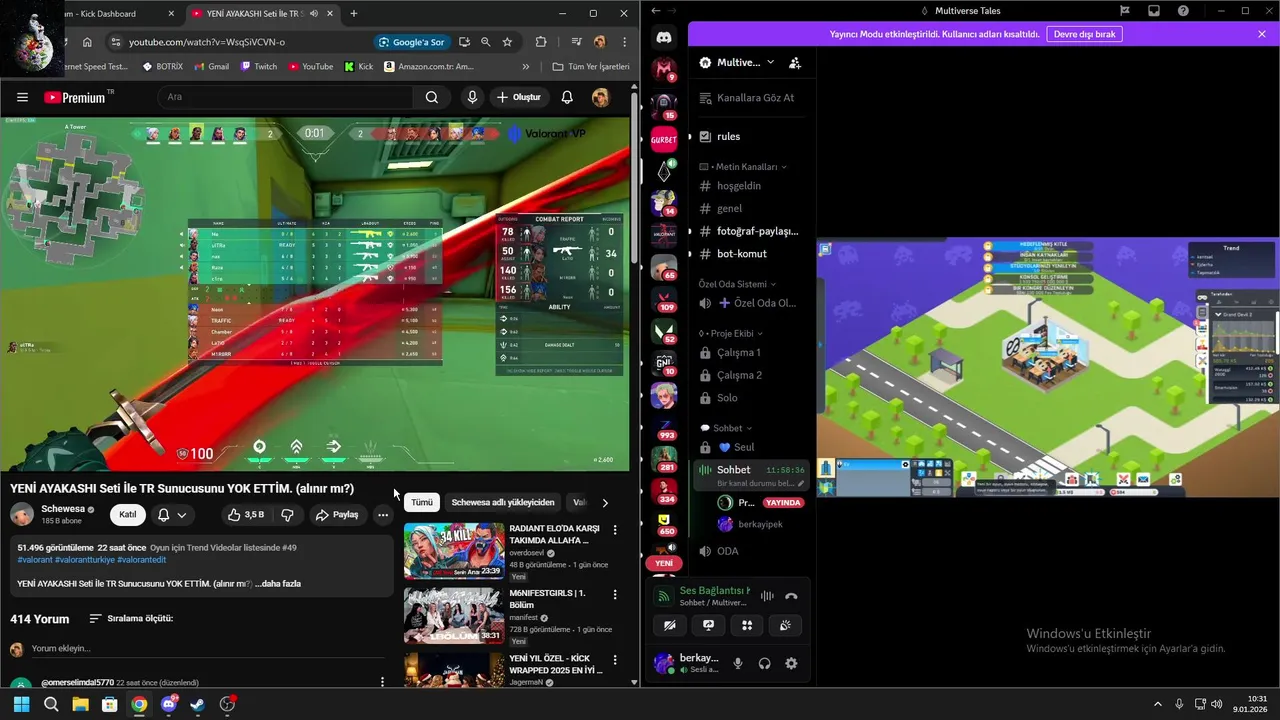Open noise suppression waveform icon

[767, 596]
